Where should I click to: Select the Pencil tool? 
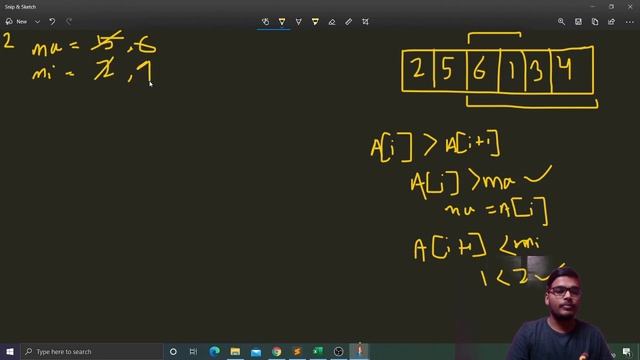pyautogui.click(x=298, y=22)
